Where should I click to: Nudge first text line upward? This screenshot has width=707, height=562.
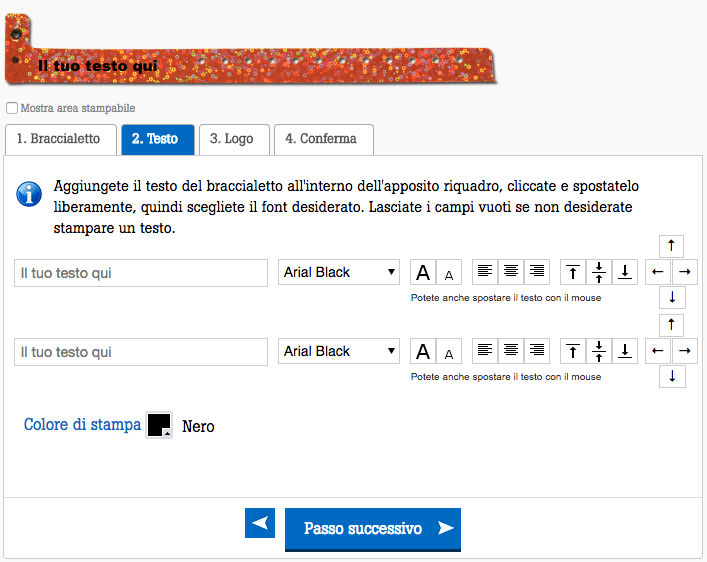pyautogui.click(x=671, y=246)
